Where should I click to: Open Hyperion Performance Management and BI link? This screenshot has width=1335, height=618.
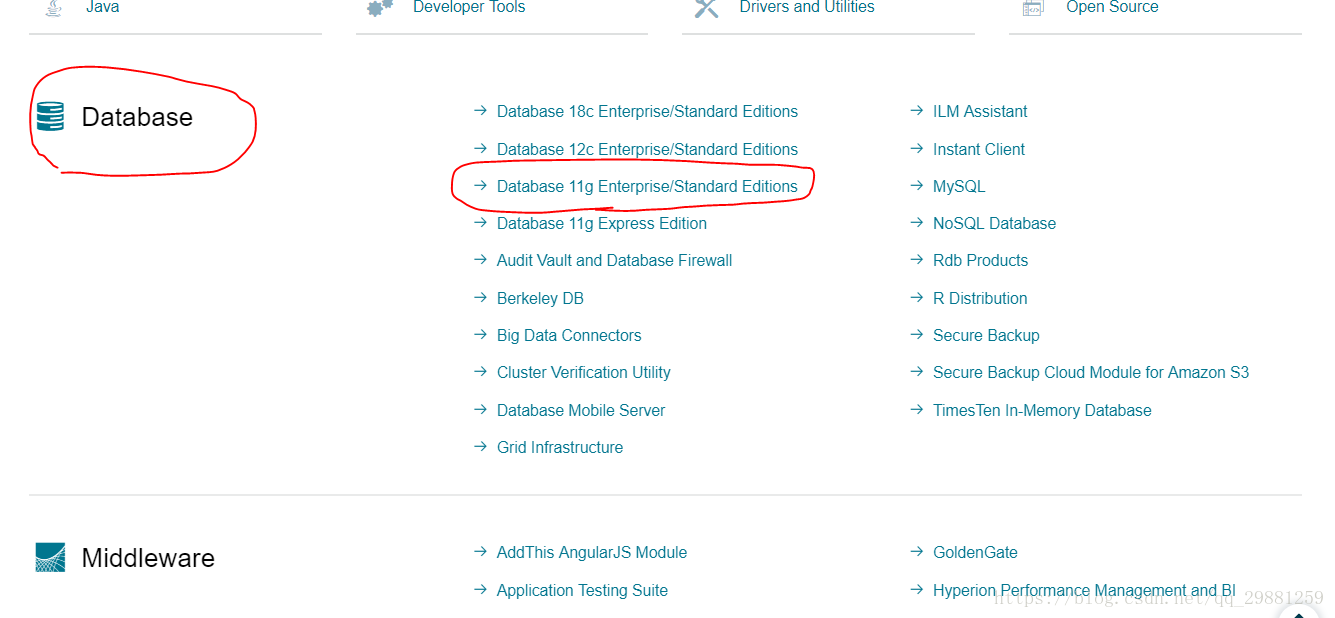point(1084,590)
